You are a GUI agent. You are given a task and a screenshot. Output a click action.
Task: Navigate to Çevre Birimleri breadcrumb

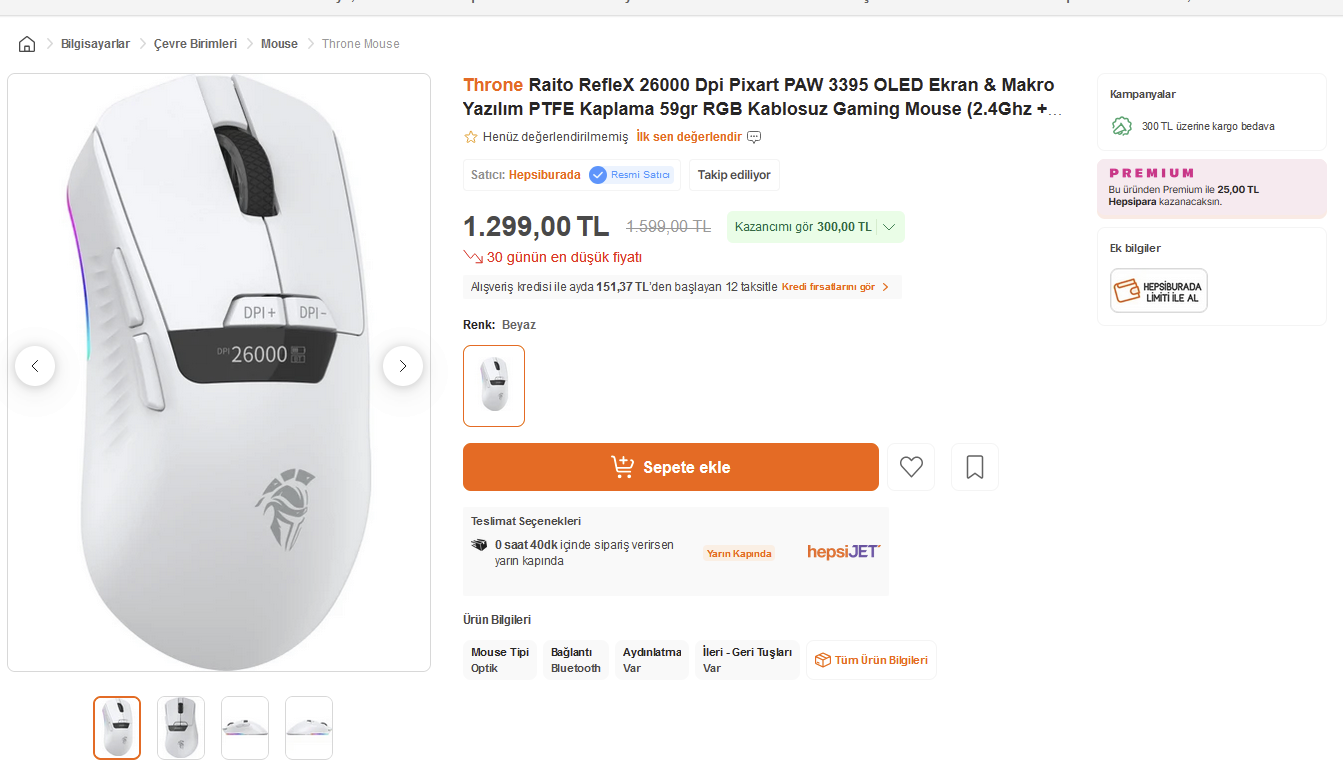(195, 44)
